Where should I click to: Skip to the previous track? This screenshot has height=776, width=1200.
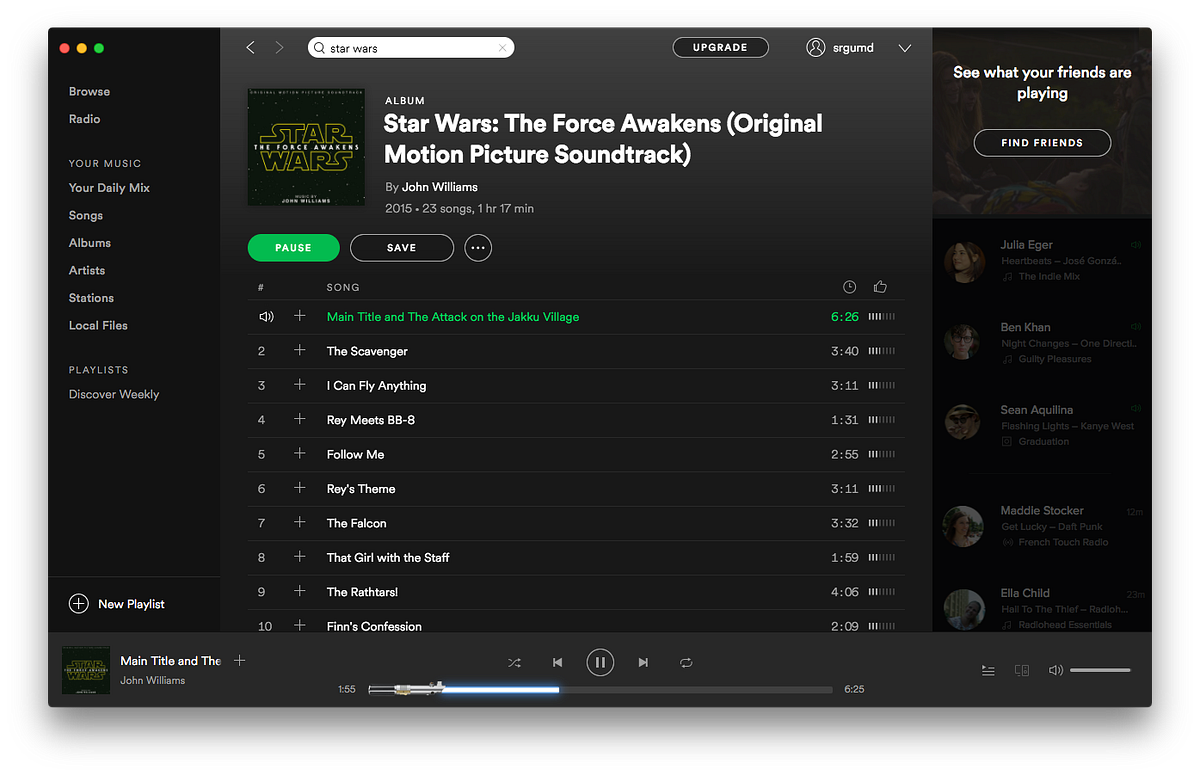tap(558, 662)
